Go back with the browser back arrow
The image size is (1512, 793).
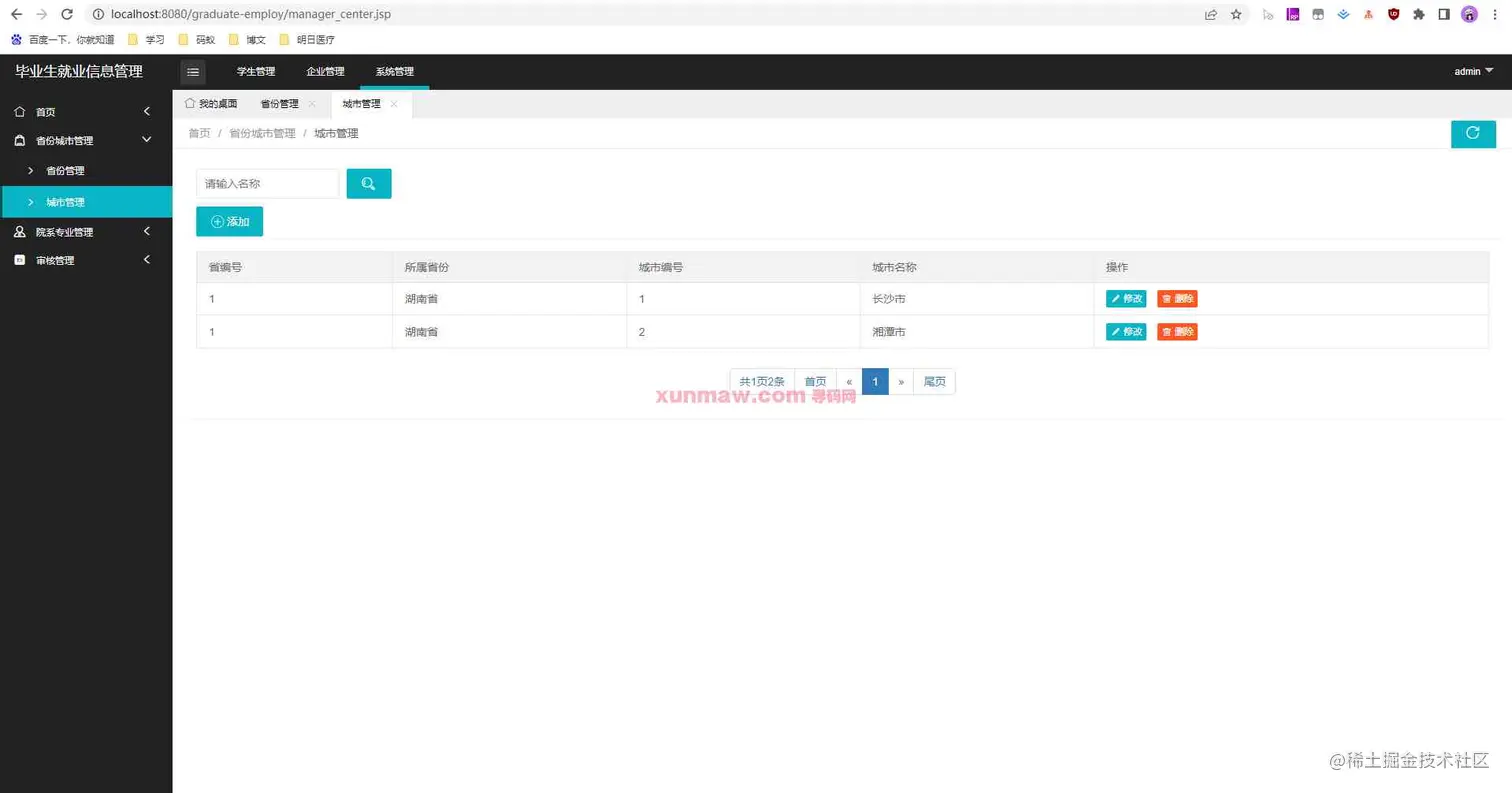pyautogui.click(x=16, y=14)
